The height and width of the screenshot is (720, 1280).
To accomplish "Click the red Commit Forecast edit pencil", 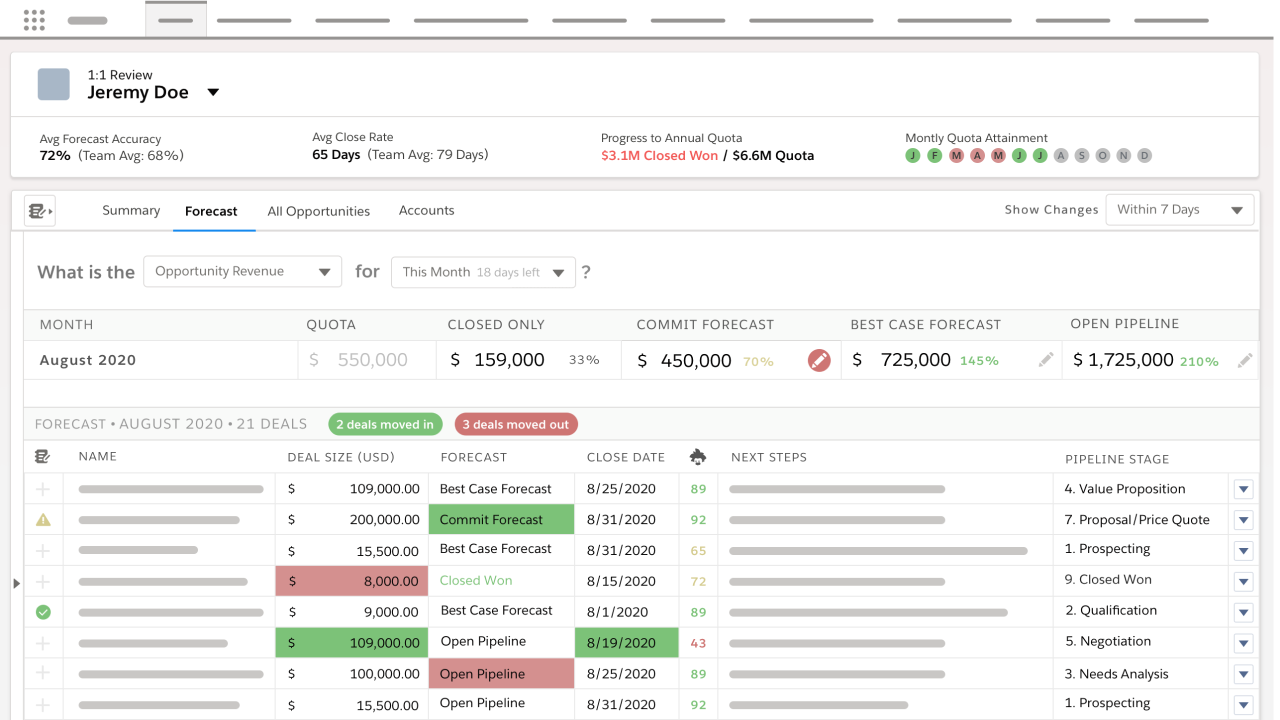I will pos(819,360).
